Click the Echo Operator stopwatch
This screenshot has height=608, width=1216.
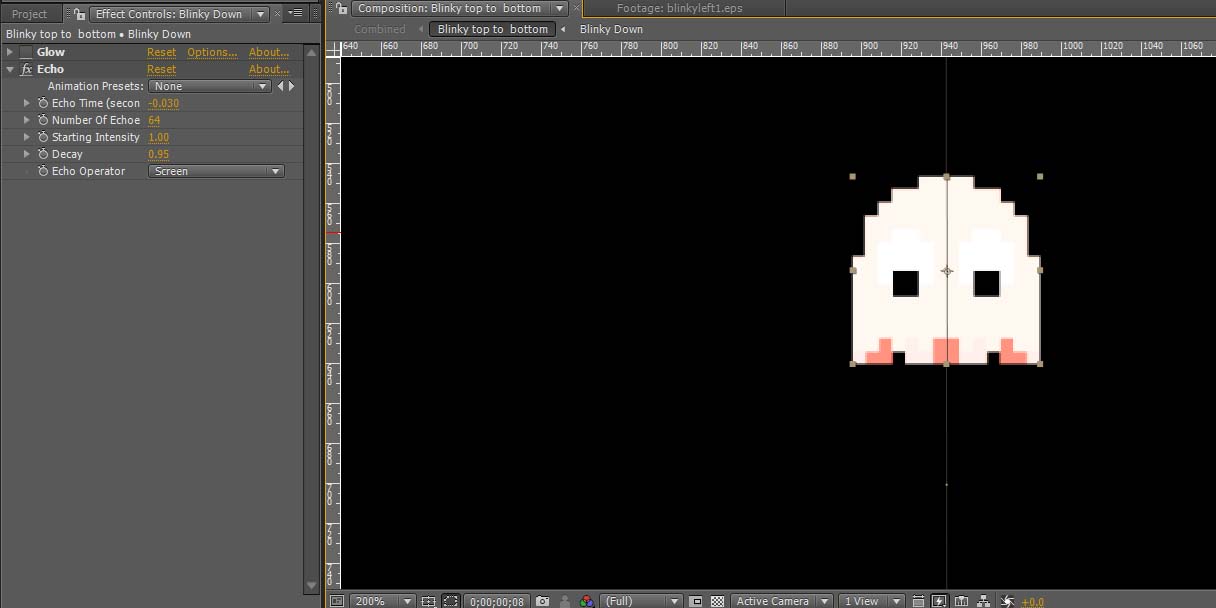(x=43, y=171)
